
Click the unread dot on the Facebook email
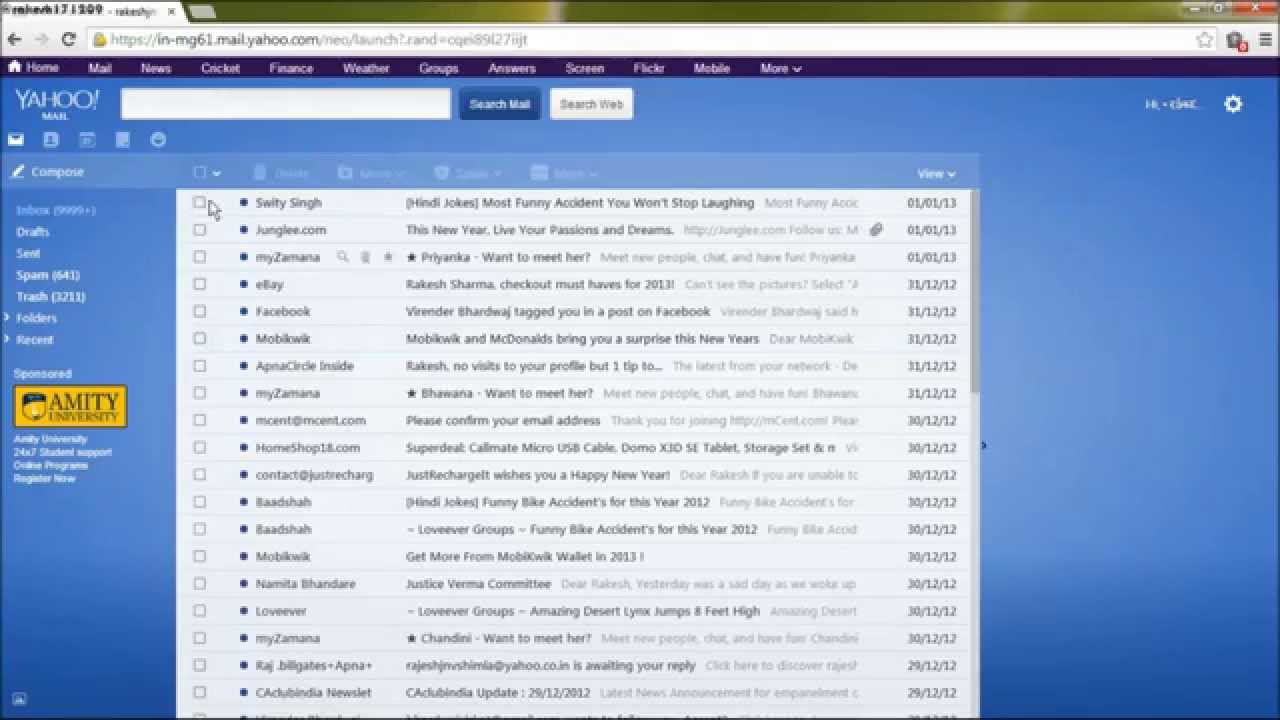(243, 311)
